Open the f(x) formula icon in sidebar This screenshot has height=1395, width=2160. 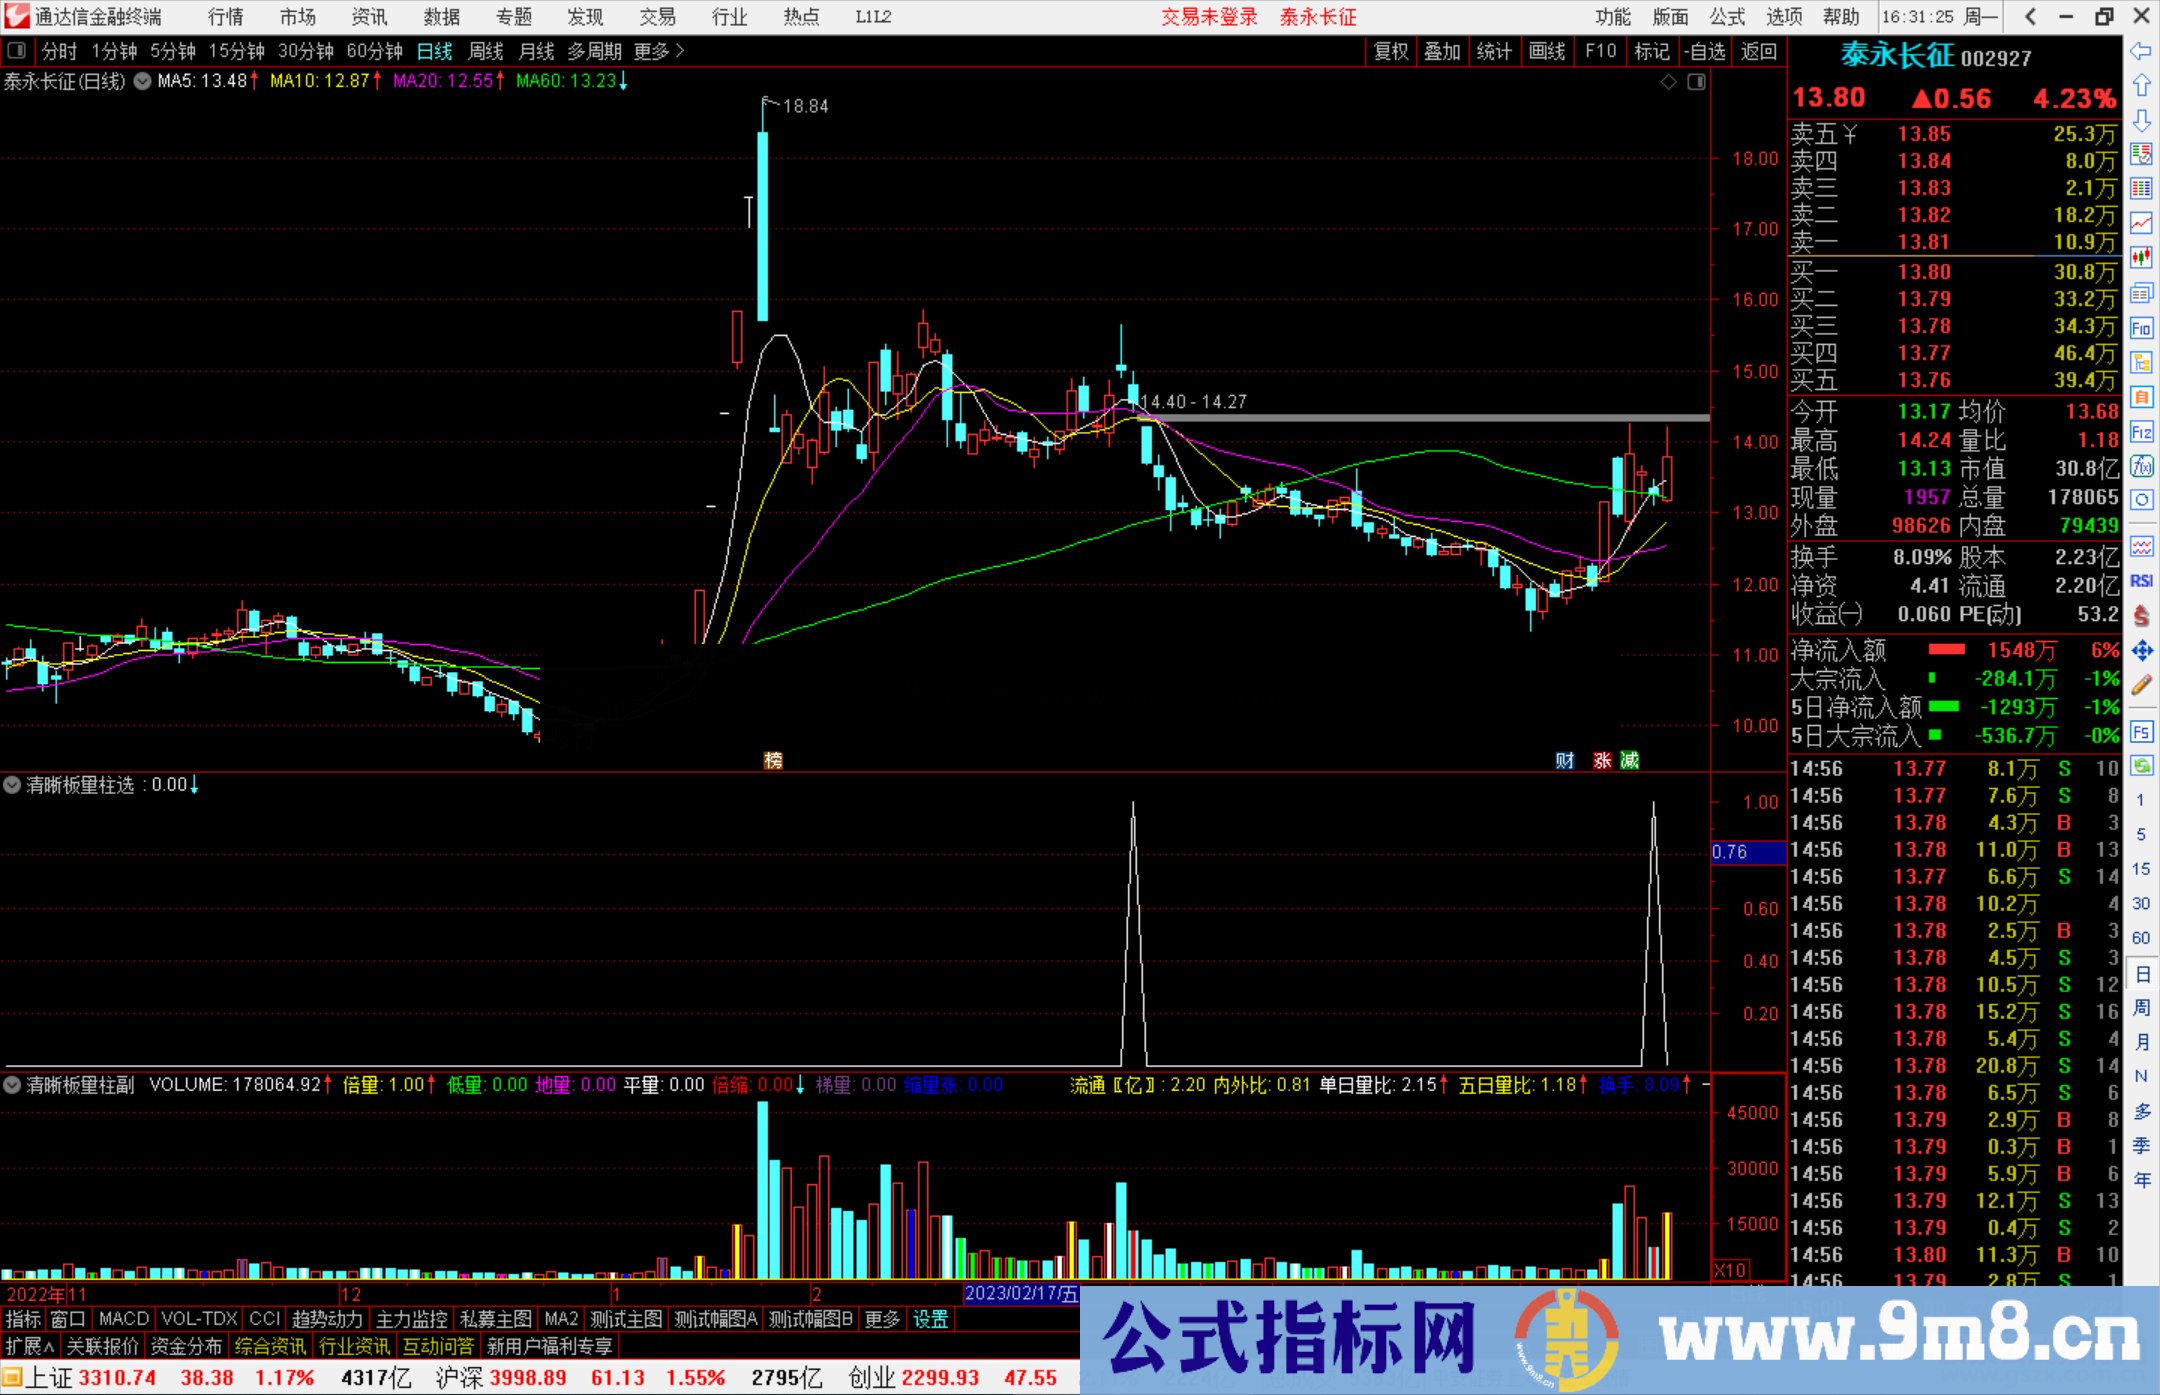[2141, 467]
